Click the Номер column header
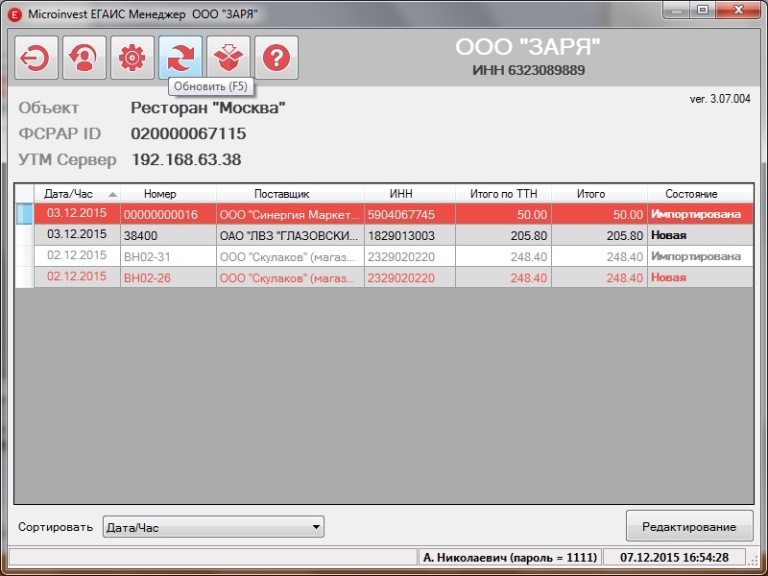Viewport: 768px width, 576px height. click(x=160, y=194)
